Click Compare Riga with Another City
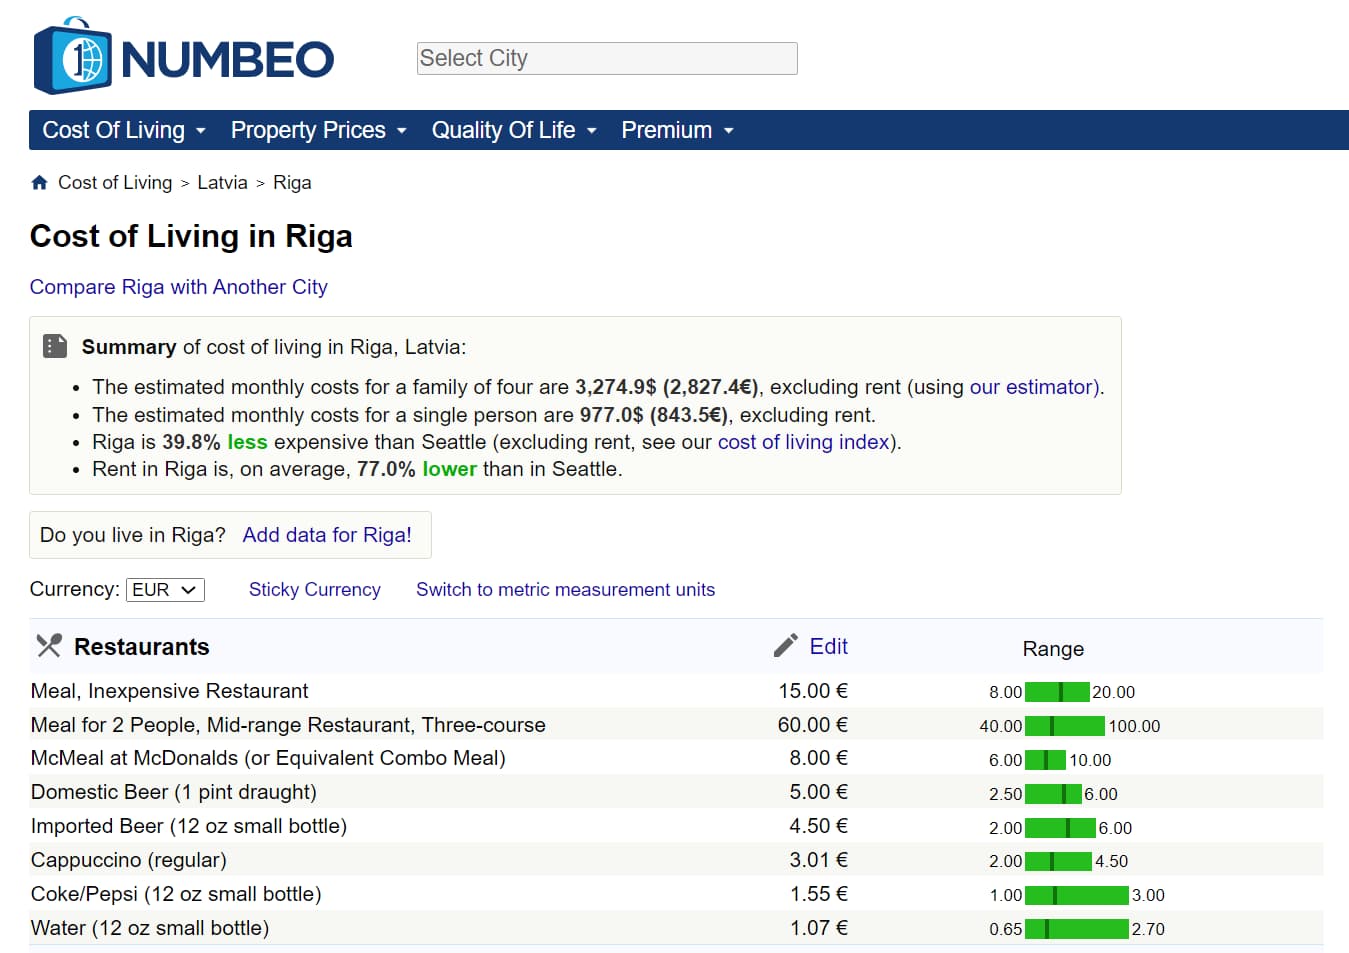The width and height of the screenshot is (1349, 953). tap(179, 287)
